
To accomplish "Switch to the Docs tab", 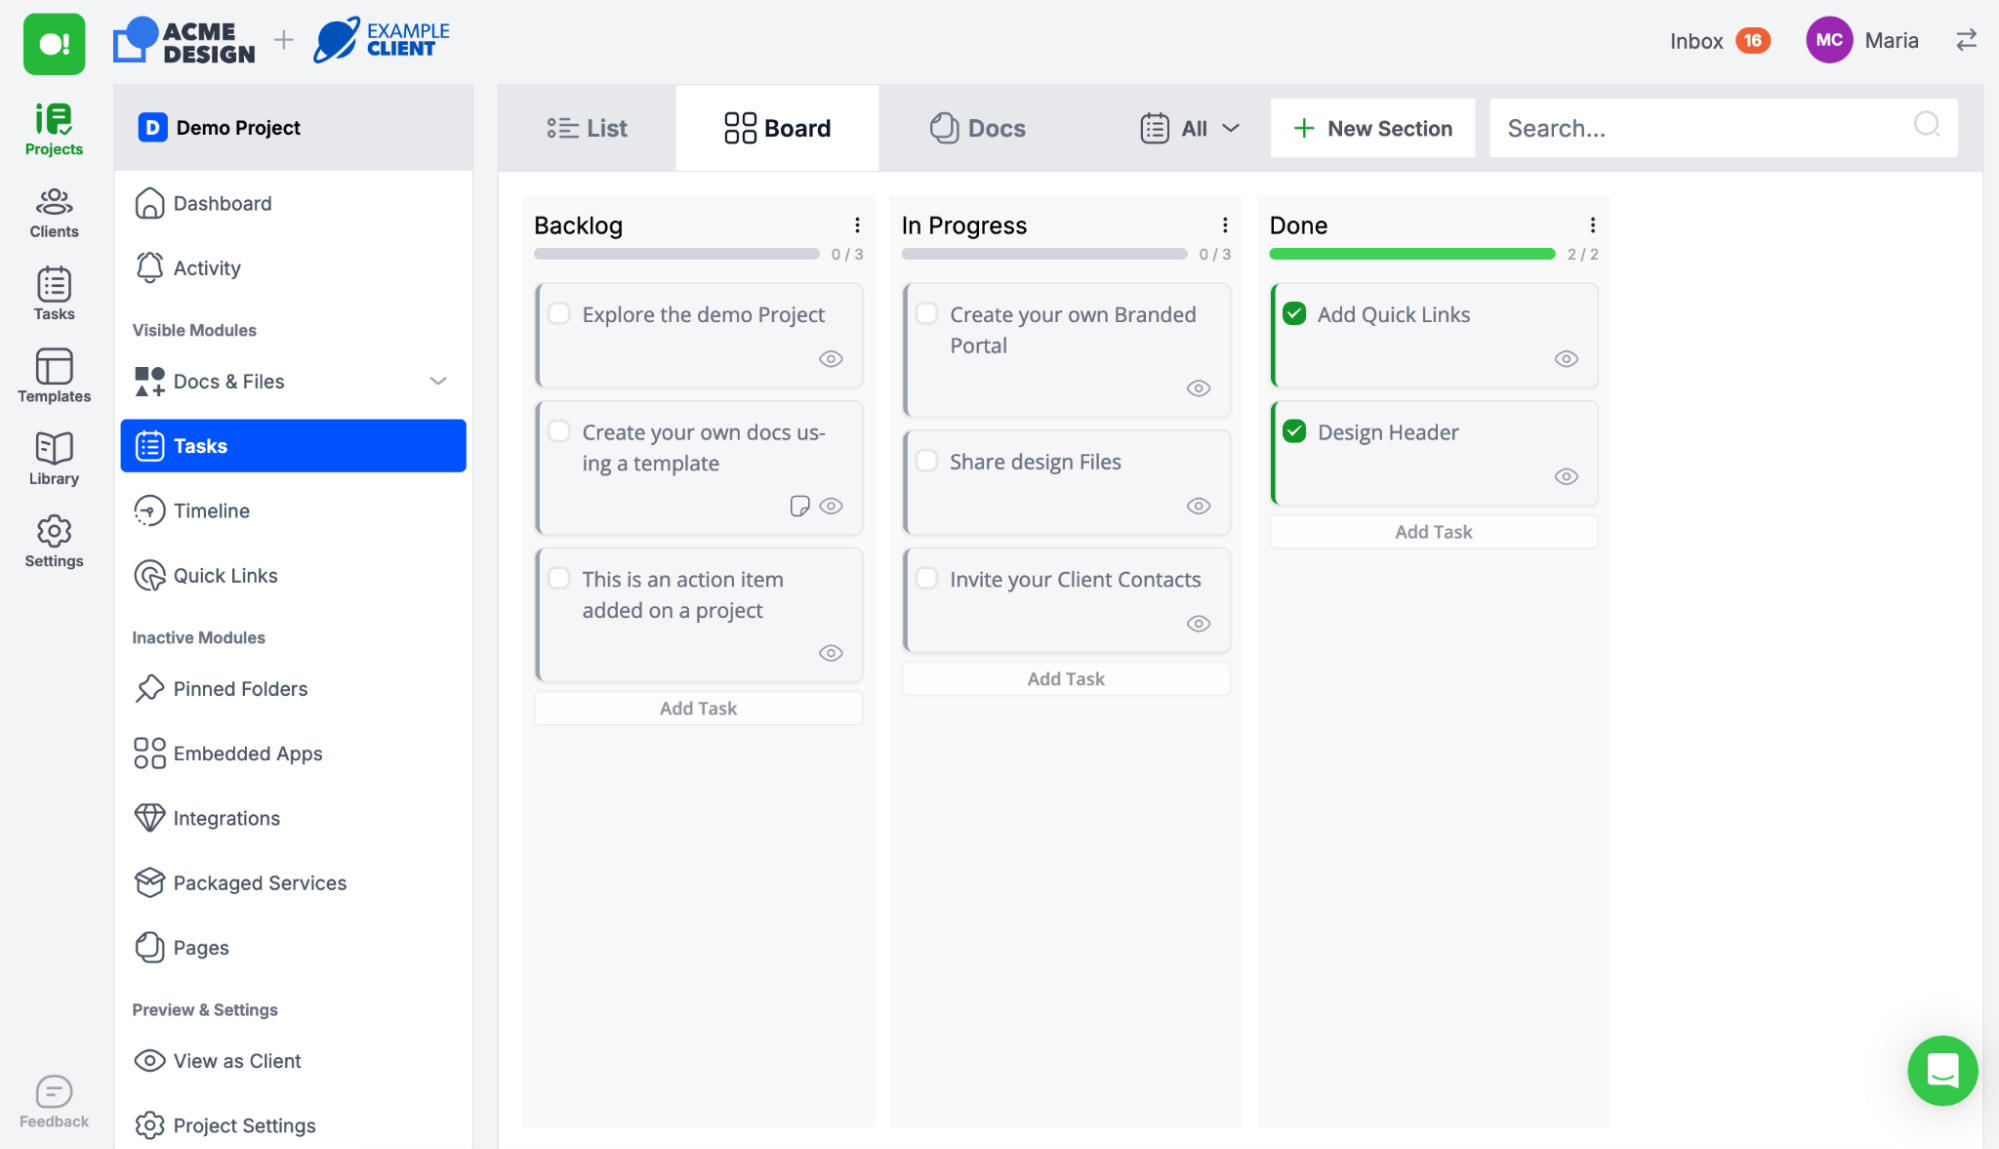I will pos(975,126).
